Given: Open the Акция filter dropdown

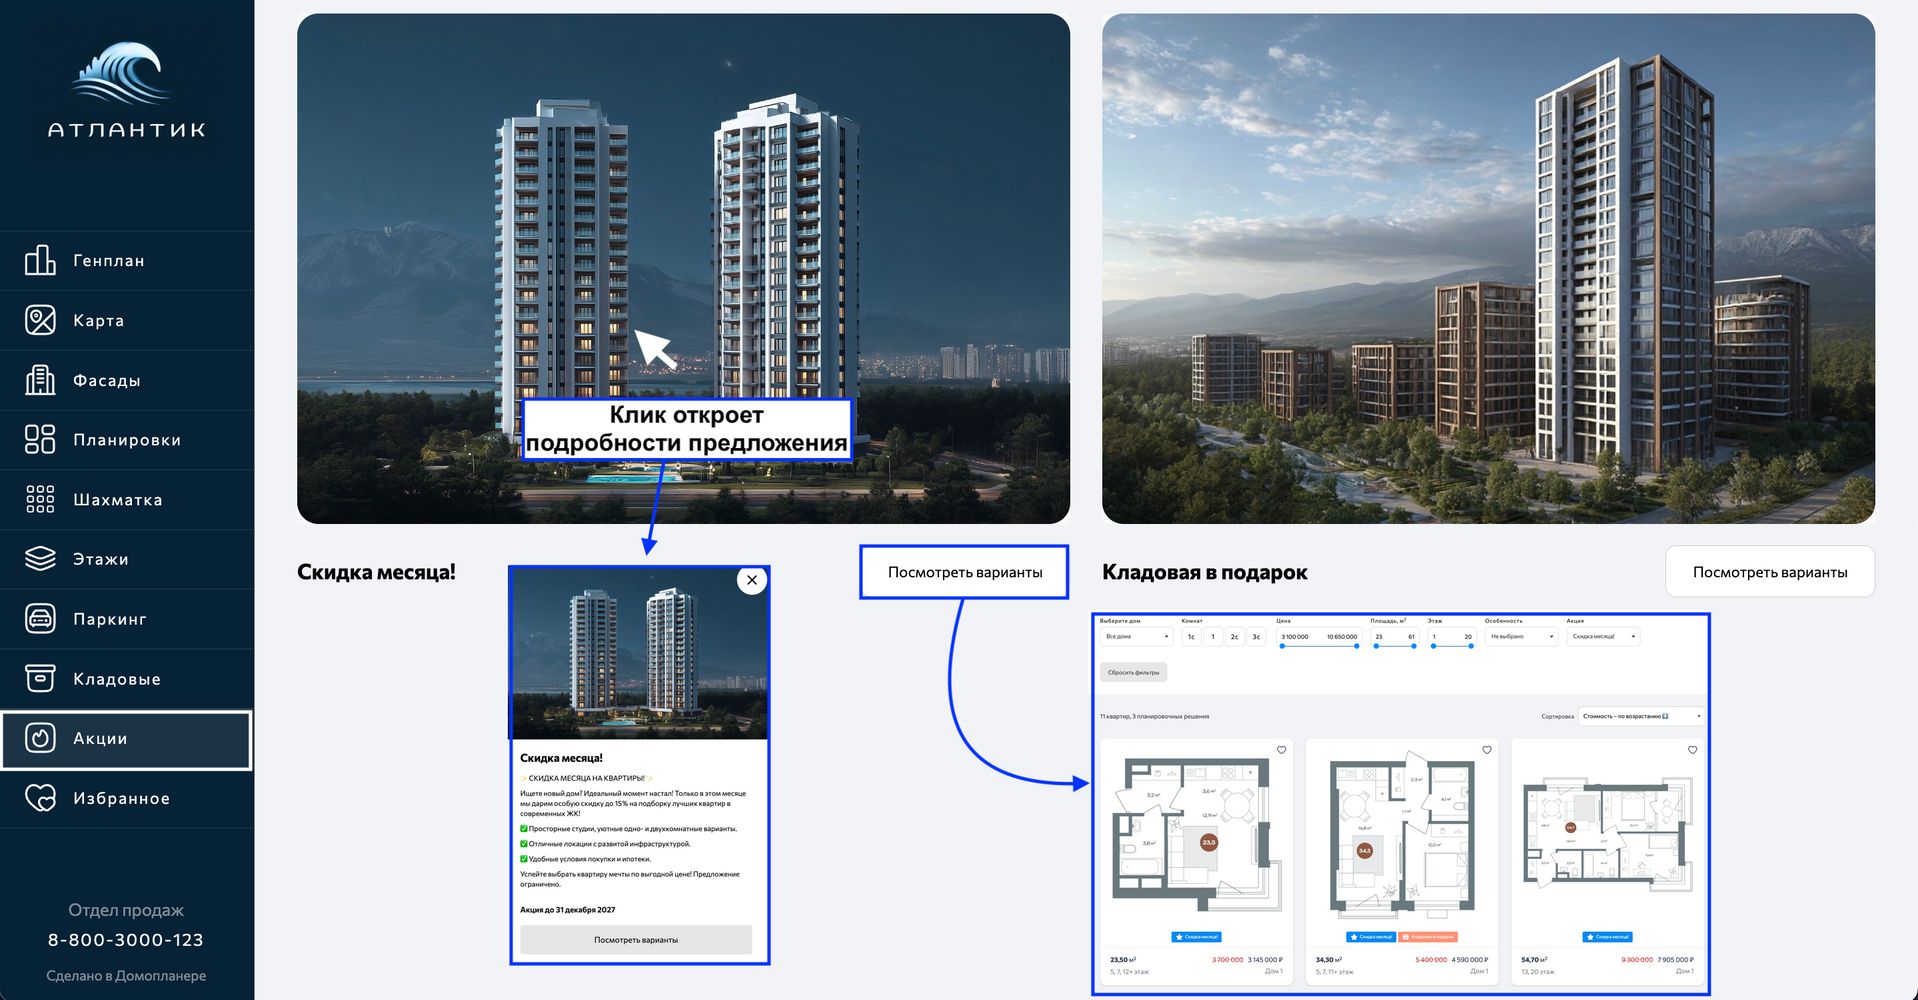Looking at the screenshot, I should click(1603, 637).
